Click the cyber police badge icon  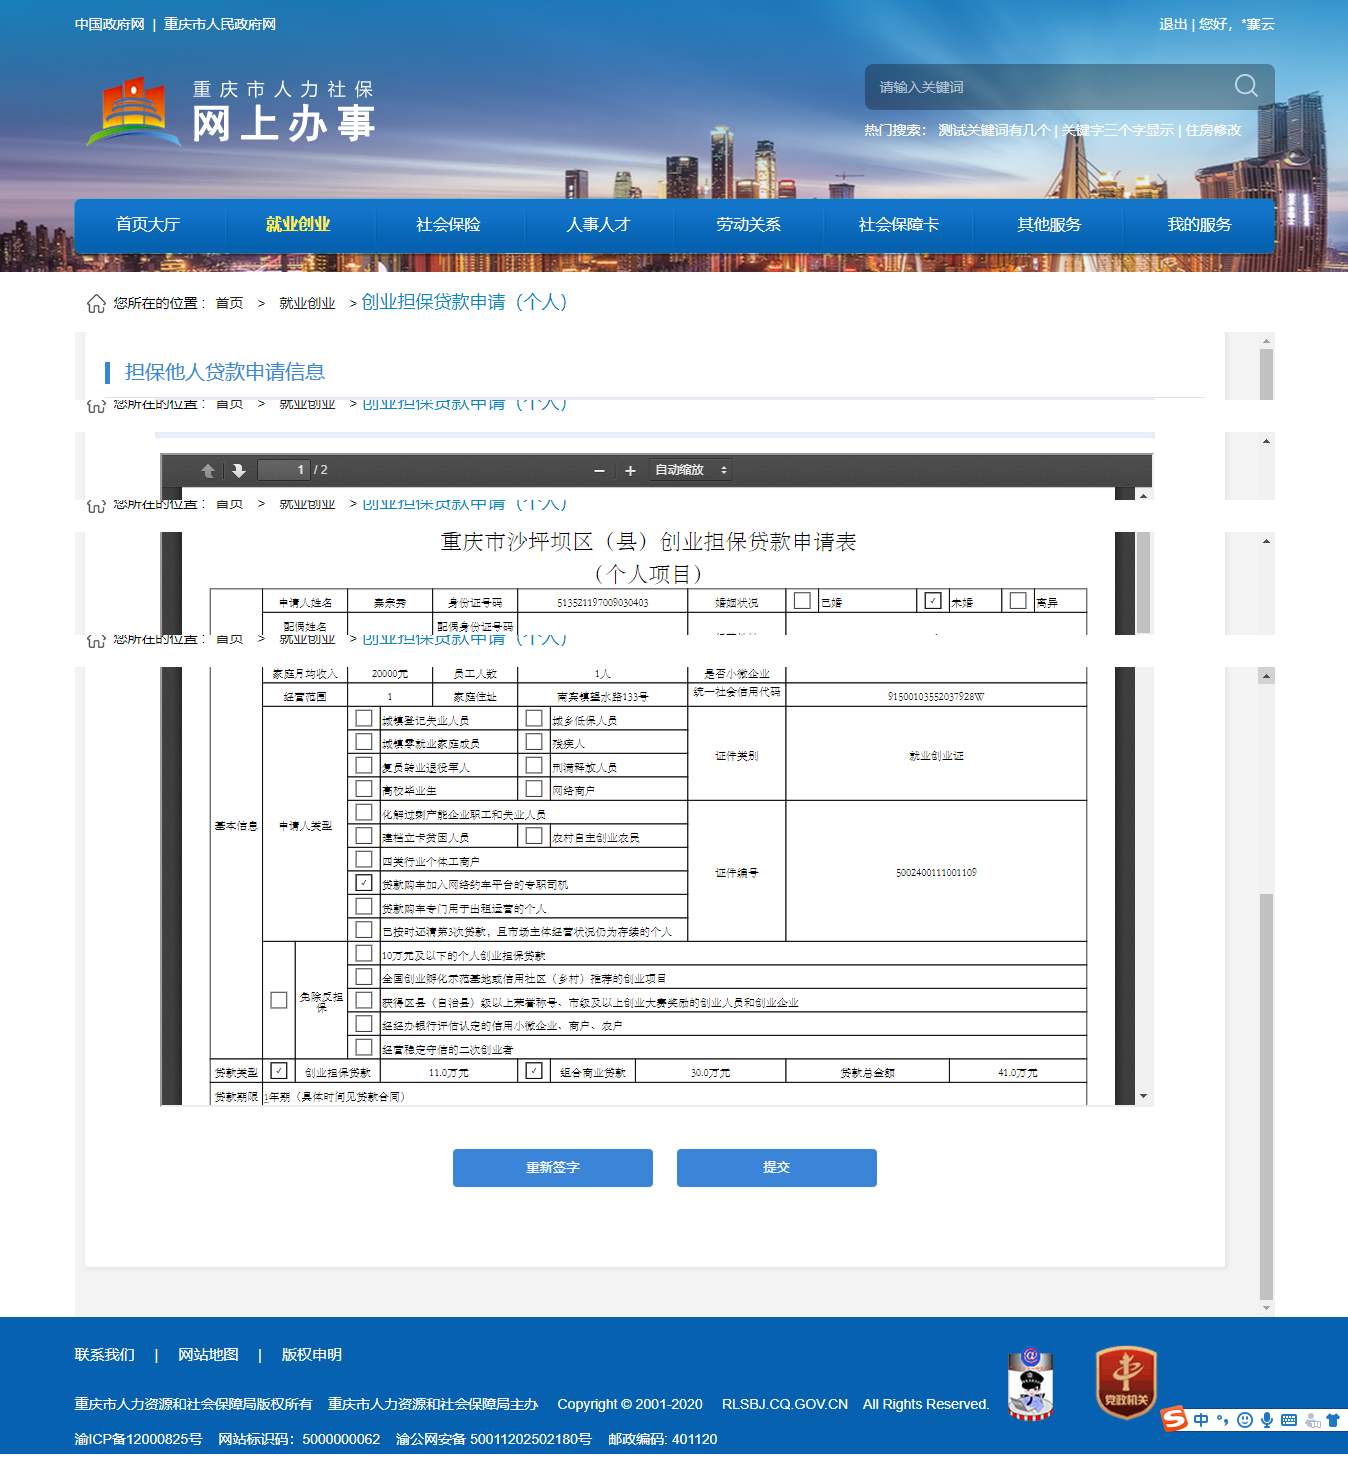coord(1031,1384)
